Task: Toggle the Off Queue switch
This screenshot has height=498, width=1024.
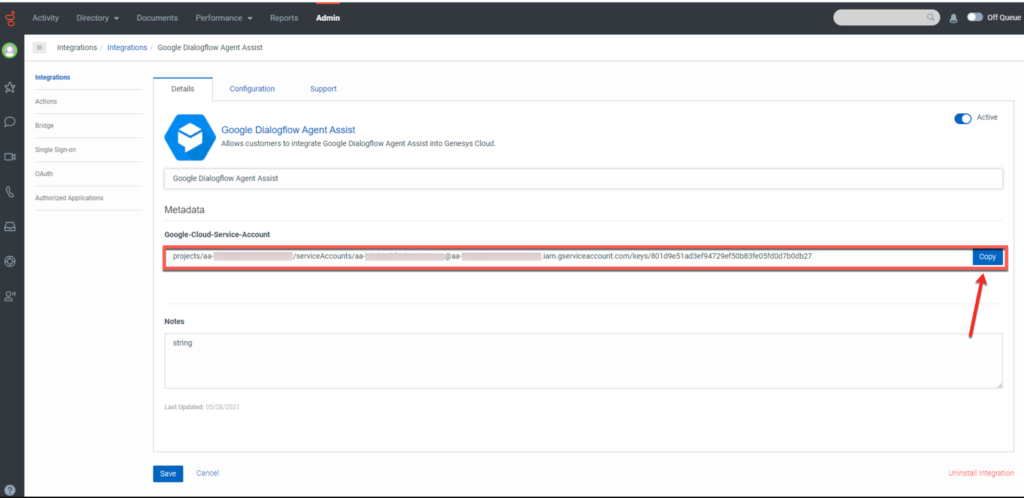Action: 975,17
